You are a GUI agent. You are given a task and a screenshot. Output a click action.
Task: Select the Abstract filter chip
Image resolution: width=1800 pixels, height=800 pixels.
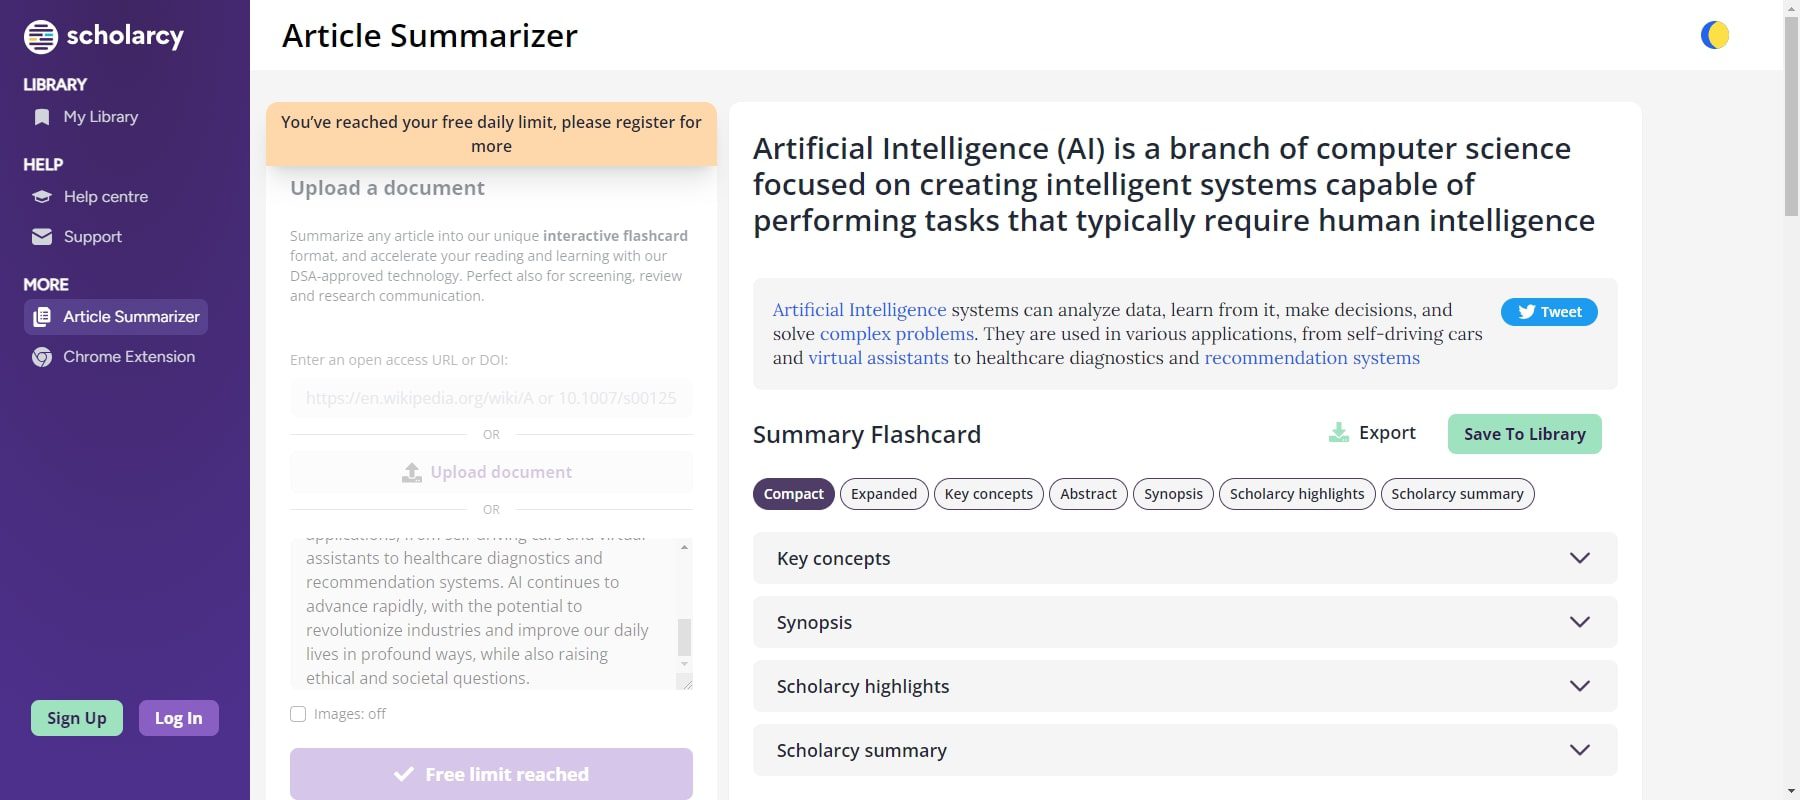(1087, 493)
